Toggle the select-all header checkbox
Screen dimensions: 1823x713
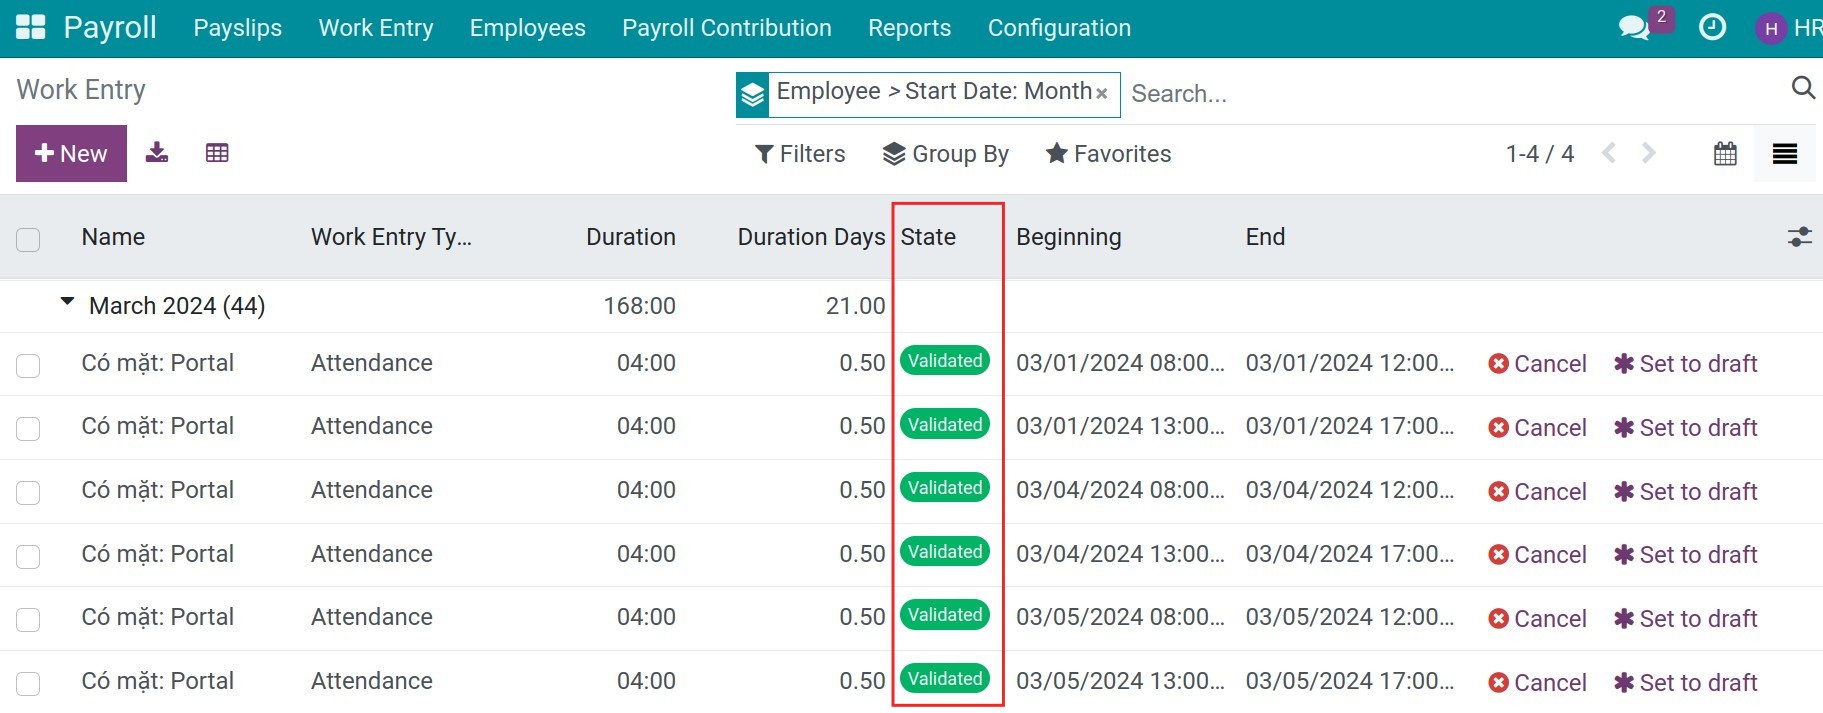click(x=28, y=239)
